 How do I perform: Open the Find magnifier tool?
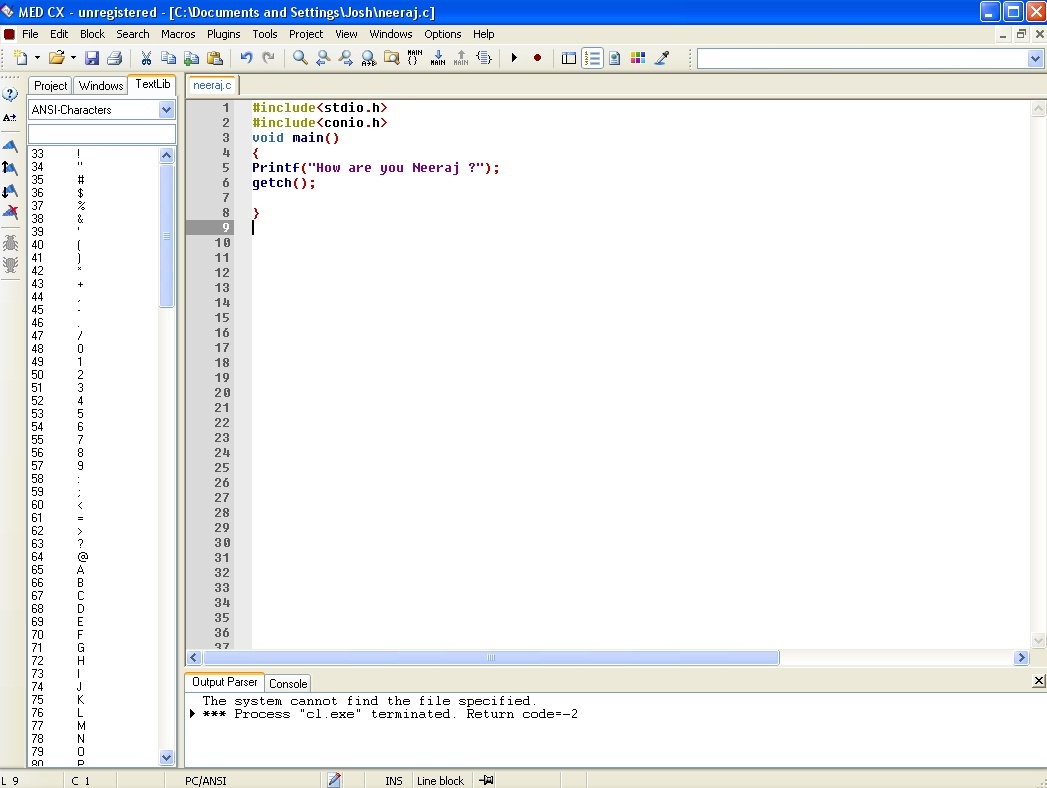[299, 57]
